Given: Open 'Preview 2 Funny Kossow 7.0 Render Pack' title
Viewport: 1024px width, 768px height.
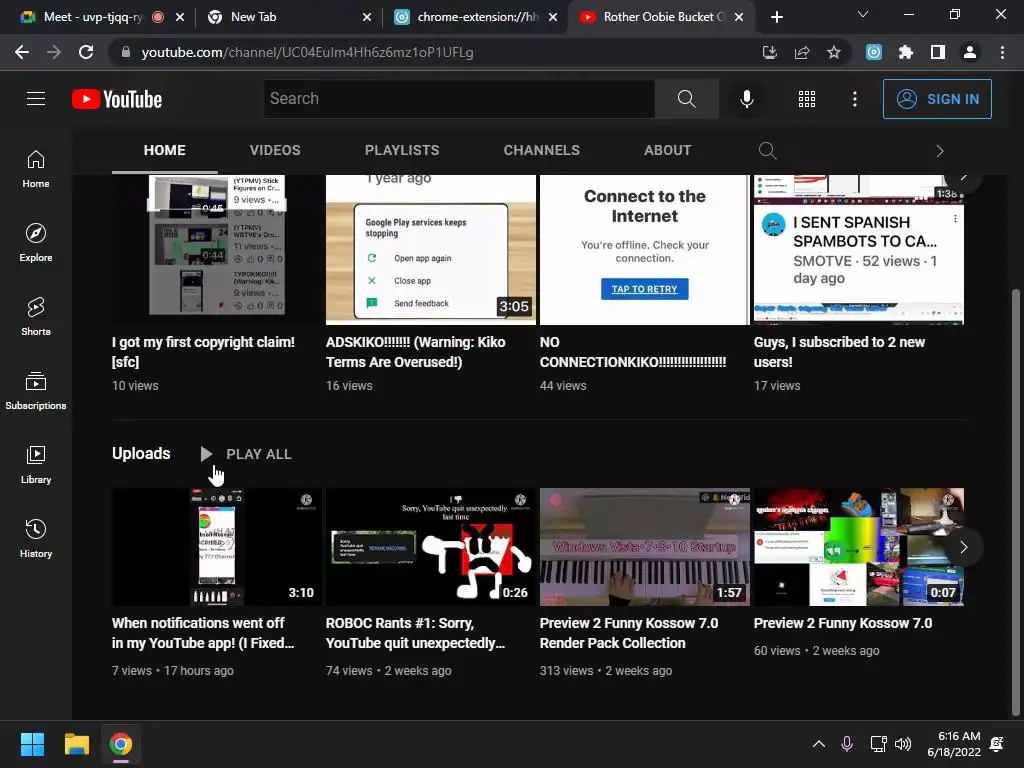Looking at the screenshot, I should coord(629,633).
